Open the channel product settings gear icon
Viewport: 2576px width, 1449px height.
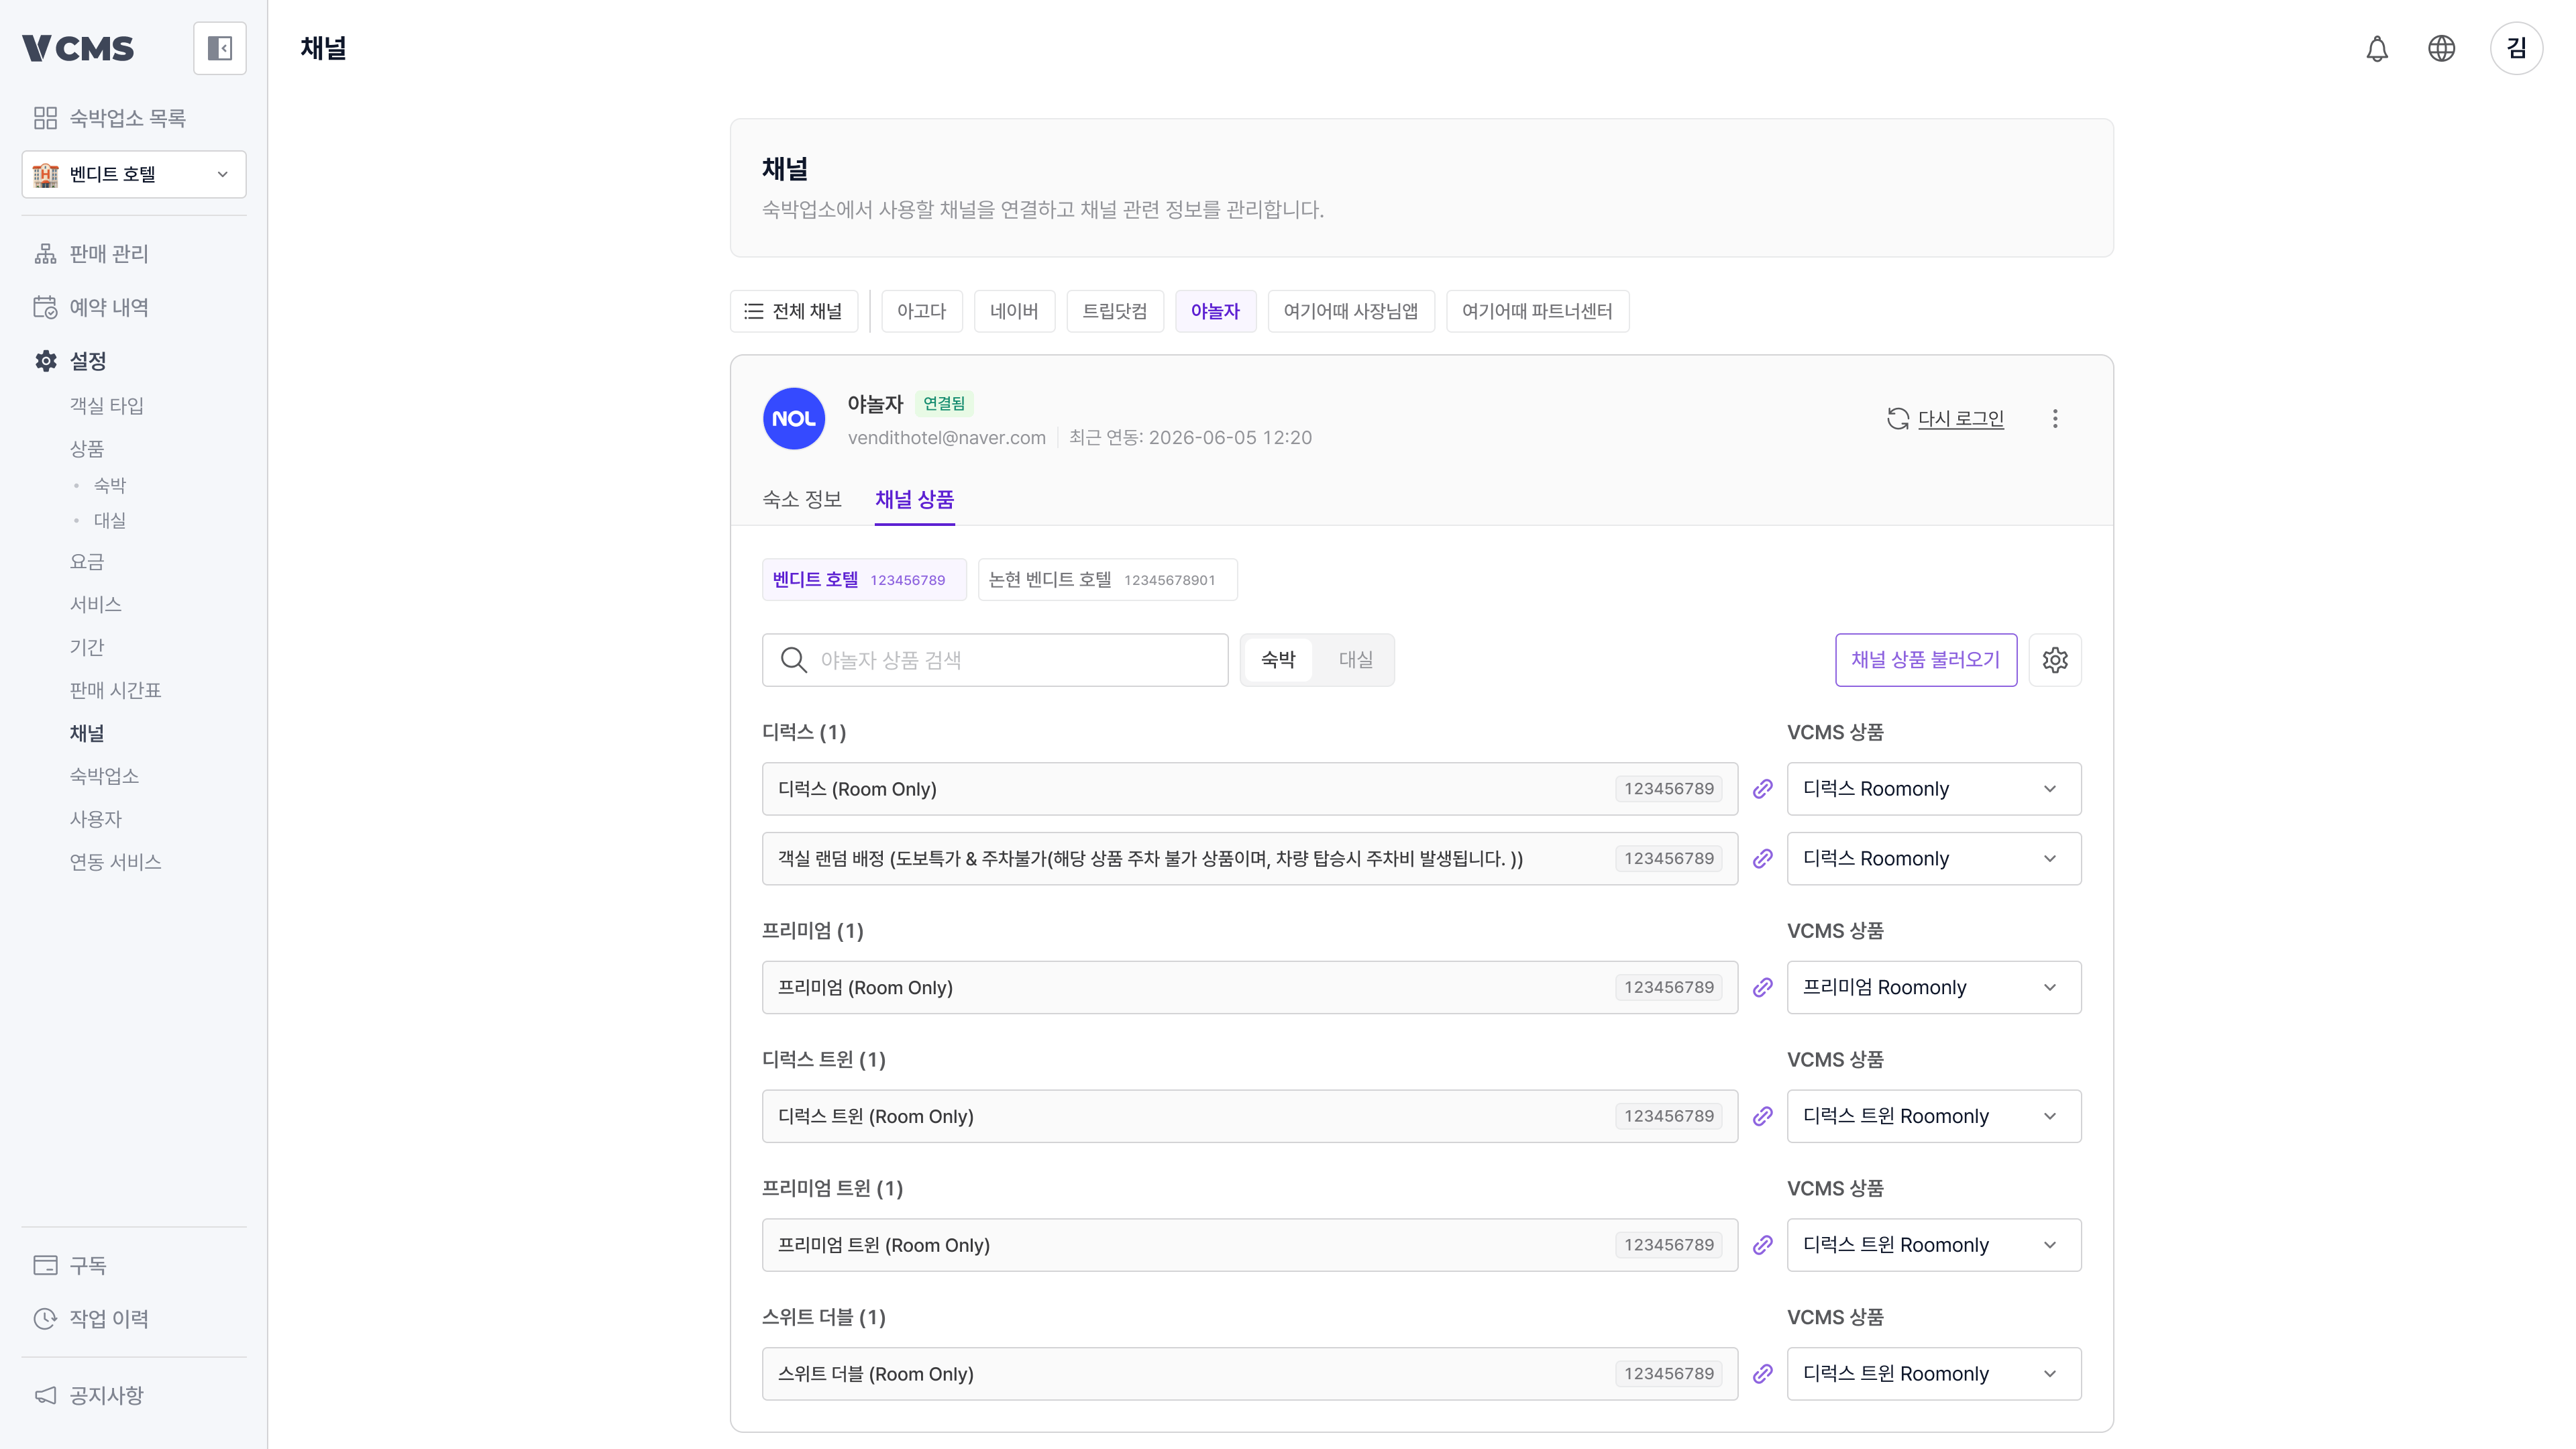pos(2055,660)
